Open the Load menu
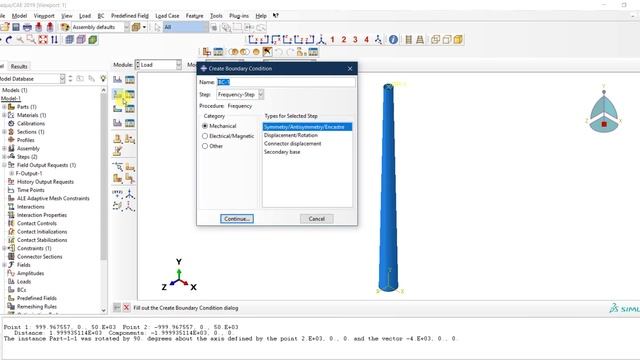The image size is (640, 360). click(85, 16)
